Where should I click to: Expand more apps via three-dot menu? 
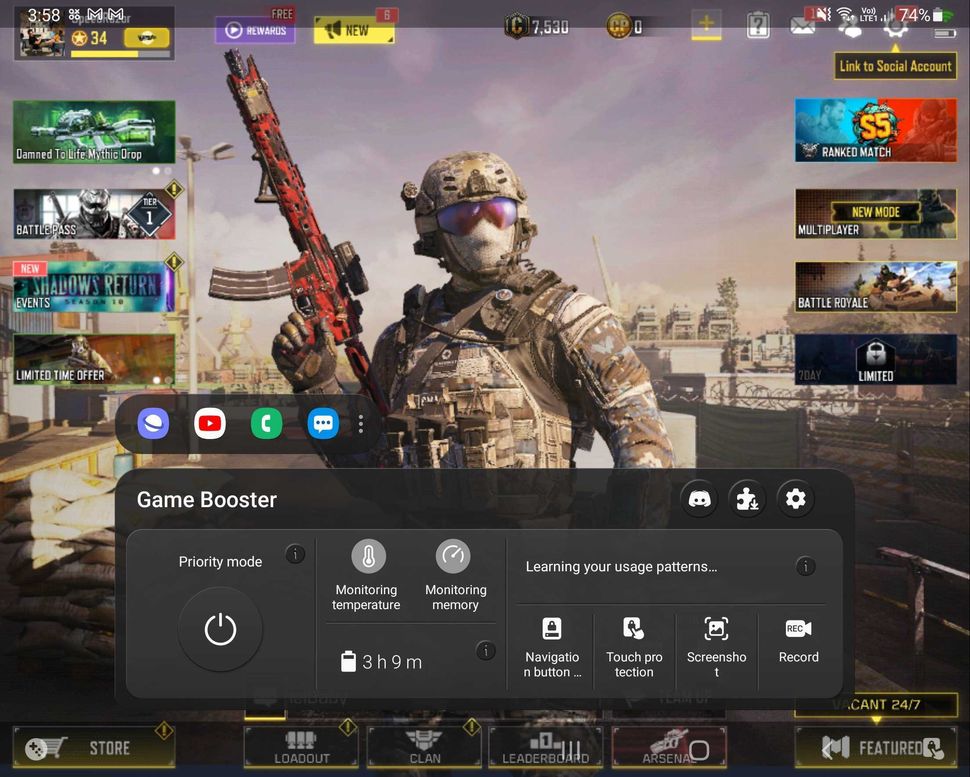(x=360, y=423)
